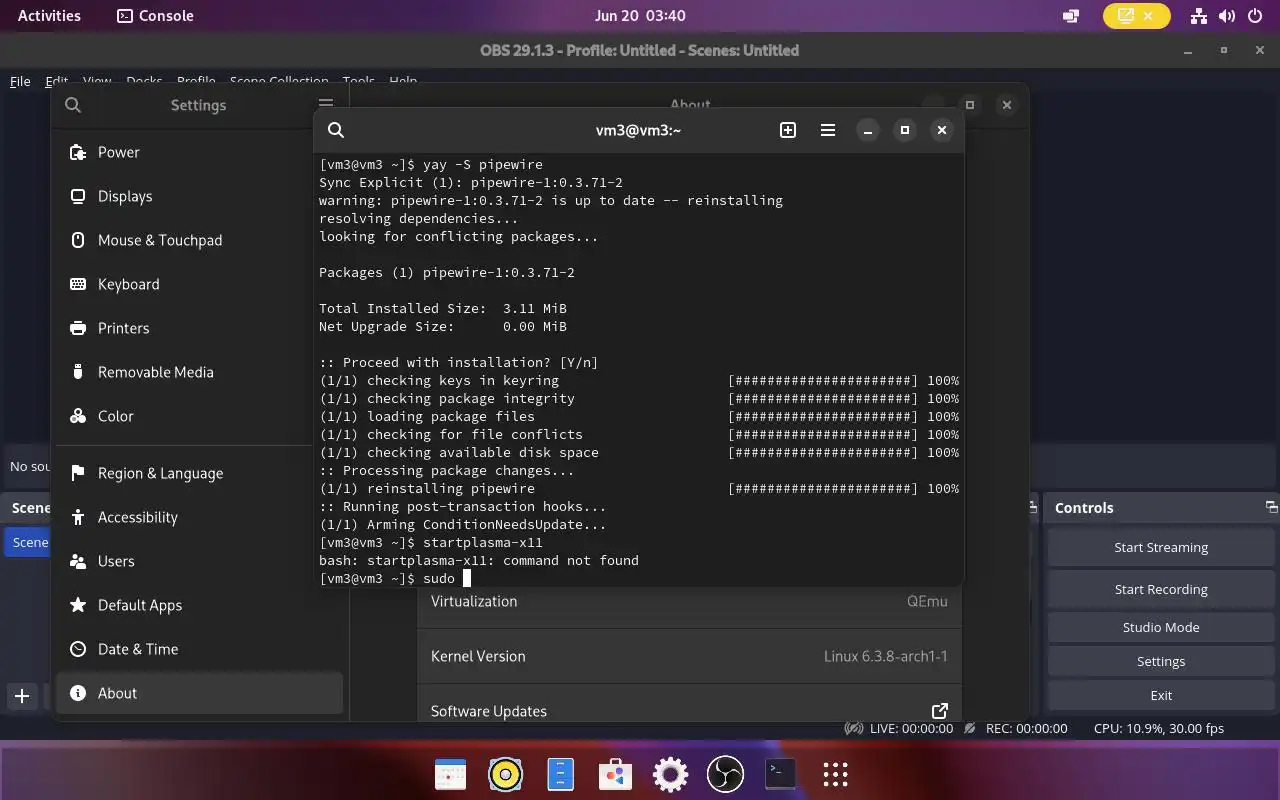This screenshot has height=800, width=1280.
Task: Open a new tab in the terminal
Action: click(788, 130)
